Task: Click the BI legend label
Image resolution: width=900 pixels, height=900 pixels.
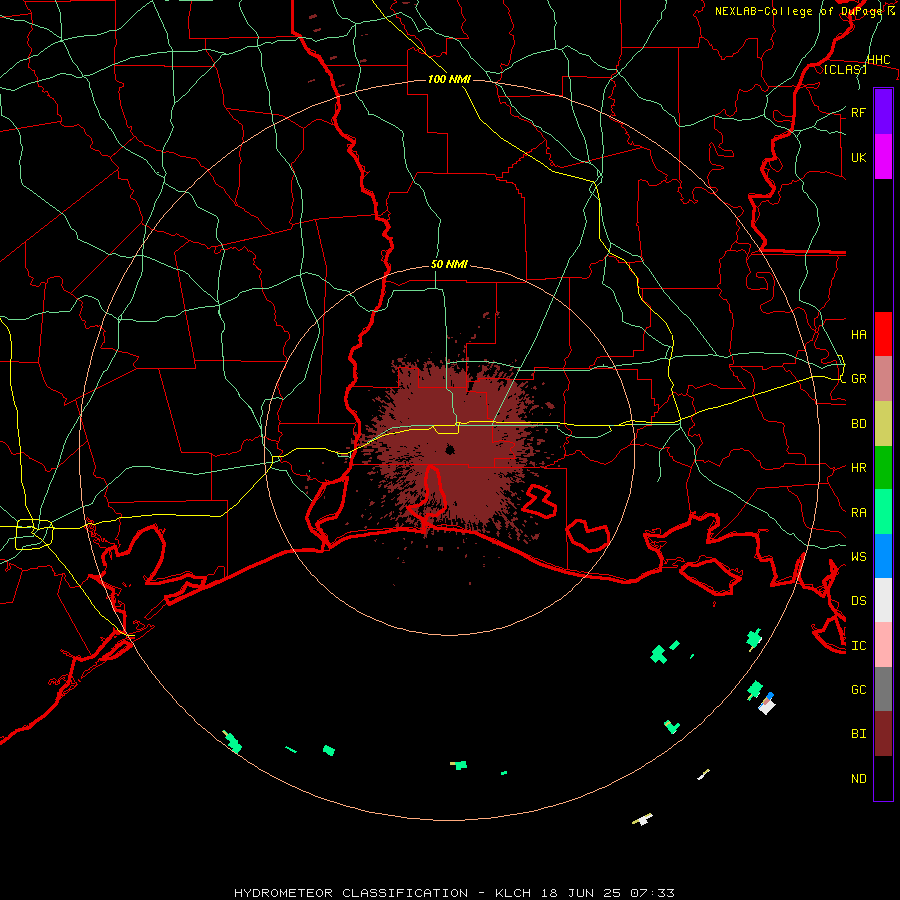Action: (x=858, y=734)
